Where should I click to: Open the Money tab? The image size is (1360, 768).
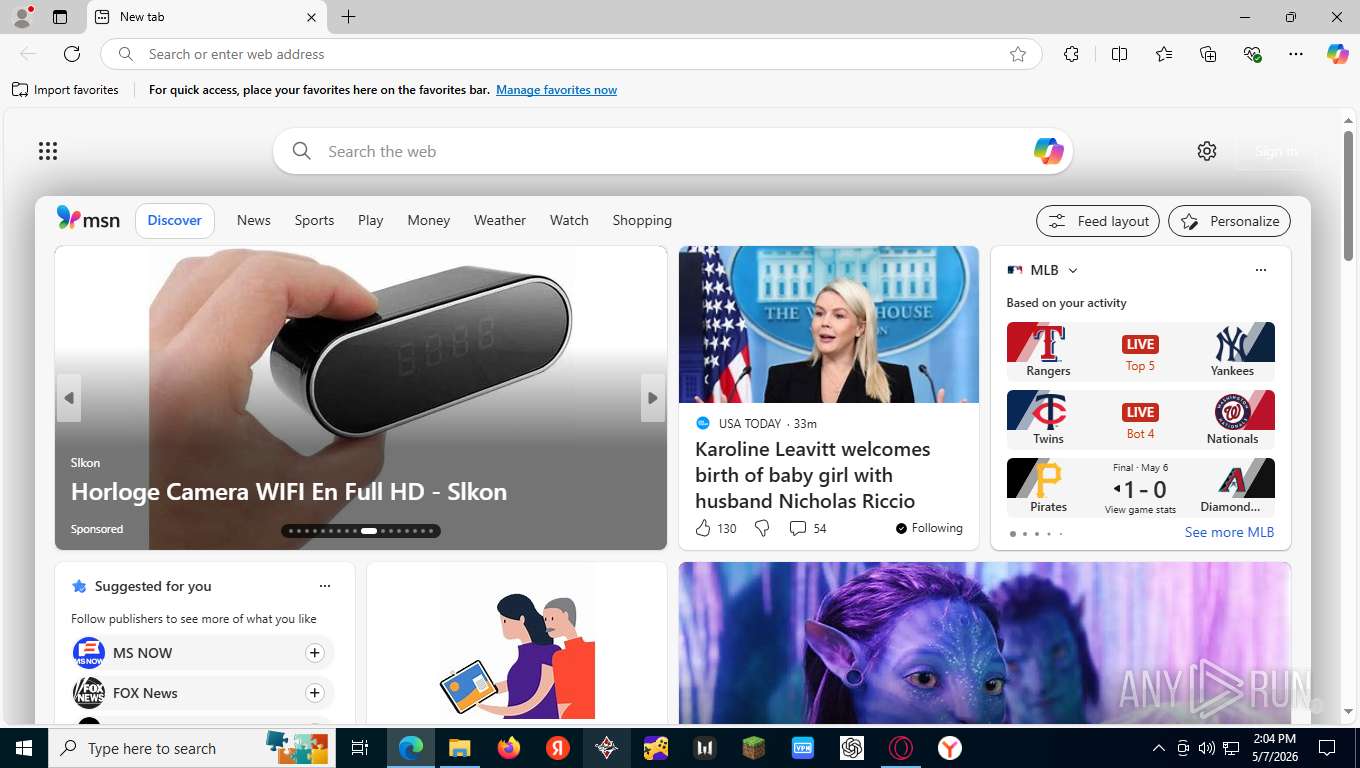coord(429,220)
